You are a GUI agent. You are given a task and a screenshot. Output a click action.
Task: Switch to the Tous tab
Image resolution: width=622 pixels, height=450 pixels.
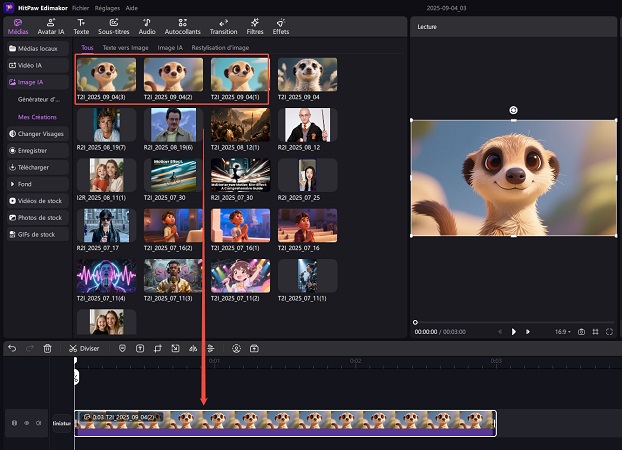coord(87,48)
